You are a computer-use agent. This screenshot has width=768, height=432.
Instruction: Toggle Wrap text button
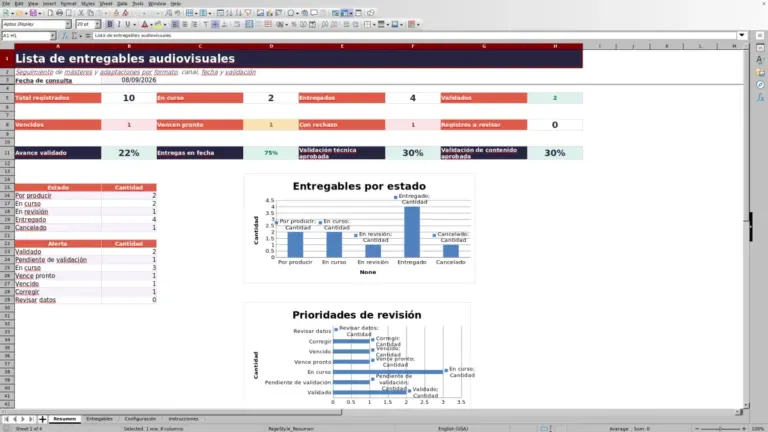tap(237, 24)
